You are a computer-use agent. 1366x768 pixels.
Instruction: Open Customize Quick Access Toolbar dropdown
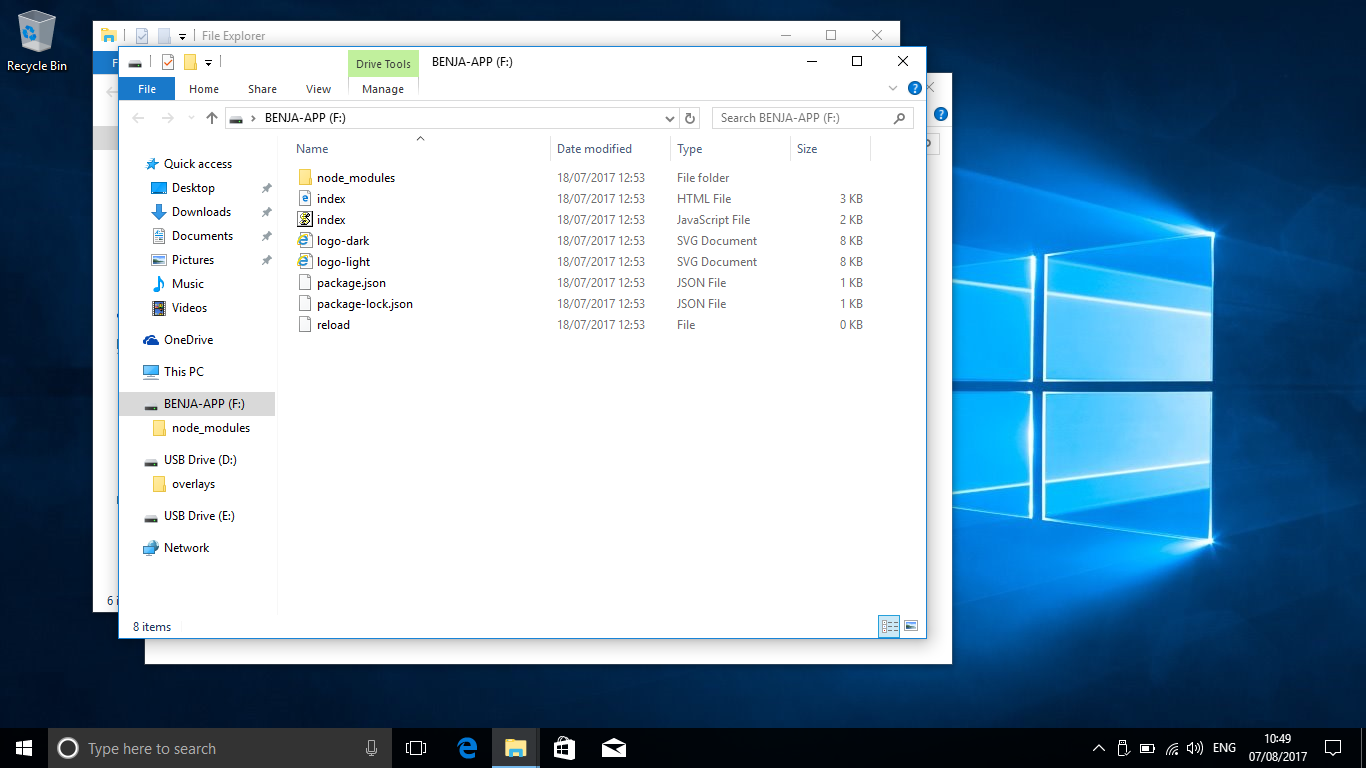pyautogui.click(x=208, y=62)
